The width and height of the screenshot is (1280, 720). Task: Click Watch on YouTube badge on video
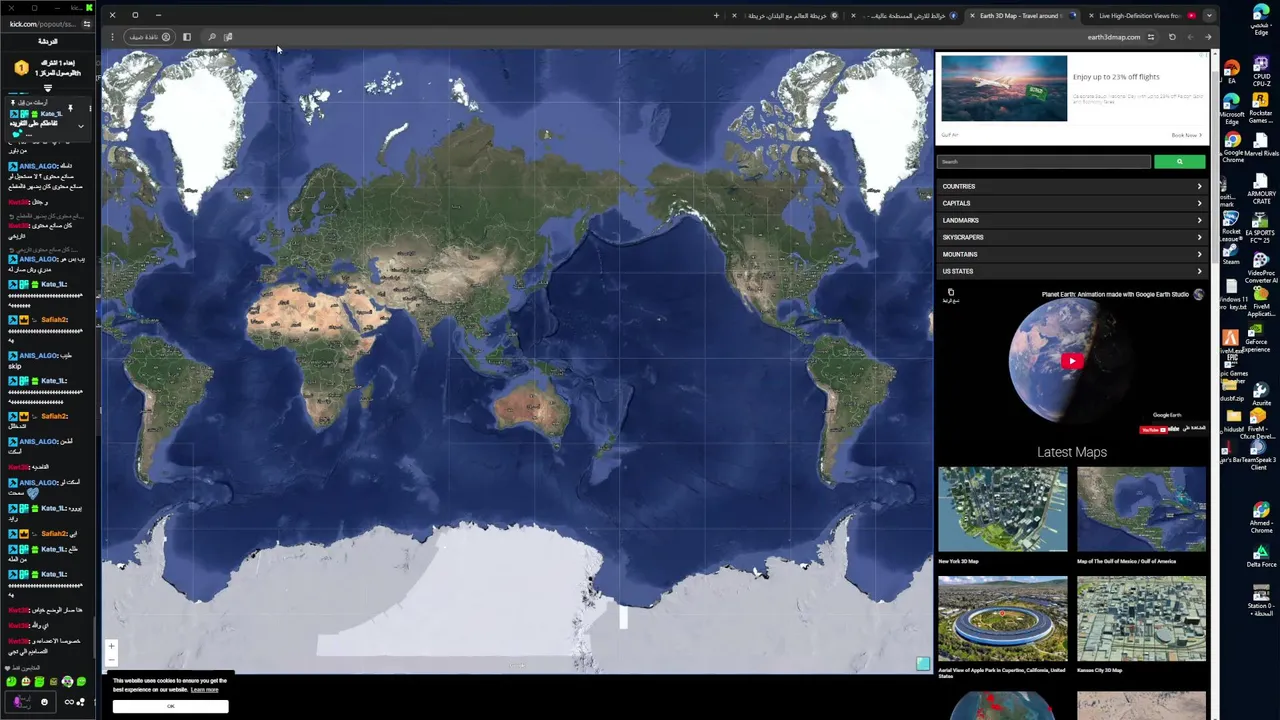(x=1173, y=429)
